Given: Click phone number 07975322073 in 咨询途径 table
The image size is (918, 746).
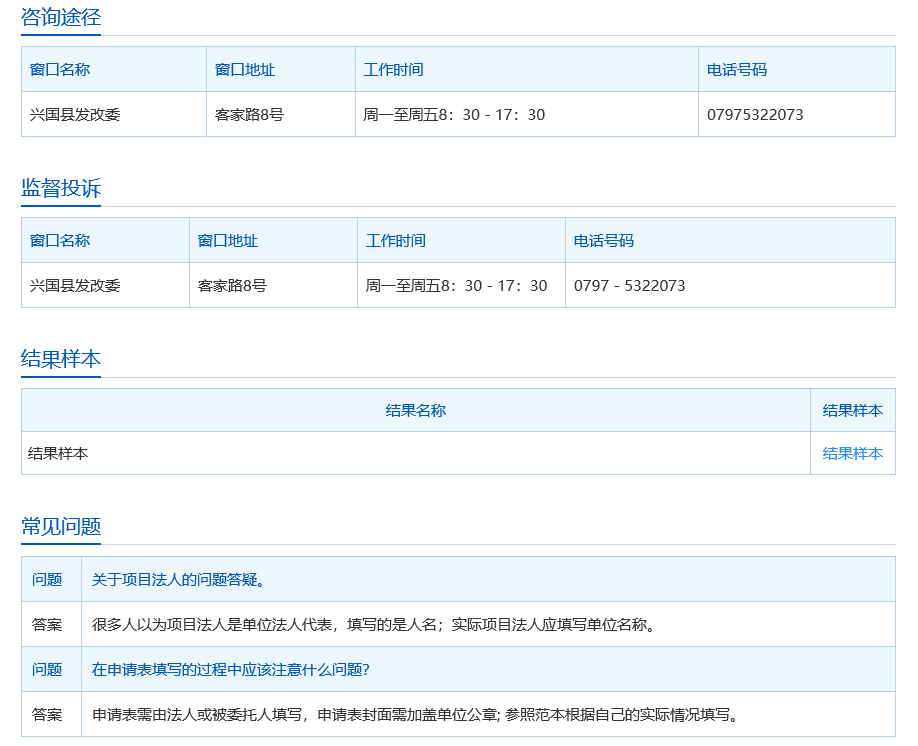Looking at the screenshot, I should pyautogui.click(x=755, y=115).
